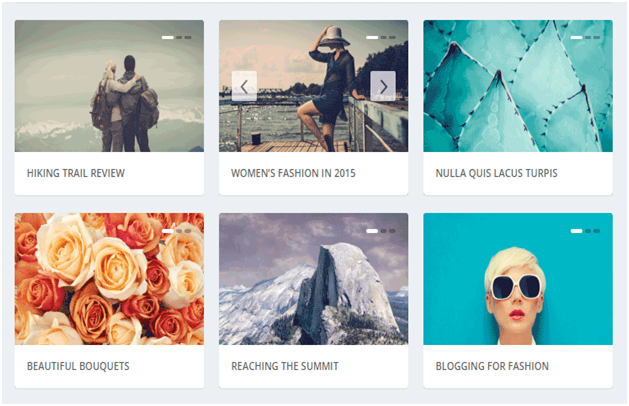Open the Reaching the Summit post title
The image size is (629, 406).
(285, 366)
